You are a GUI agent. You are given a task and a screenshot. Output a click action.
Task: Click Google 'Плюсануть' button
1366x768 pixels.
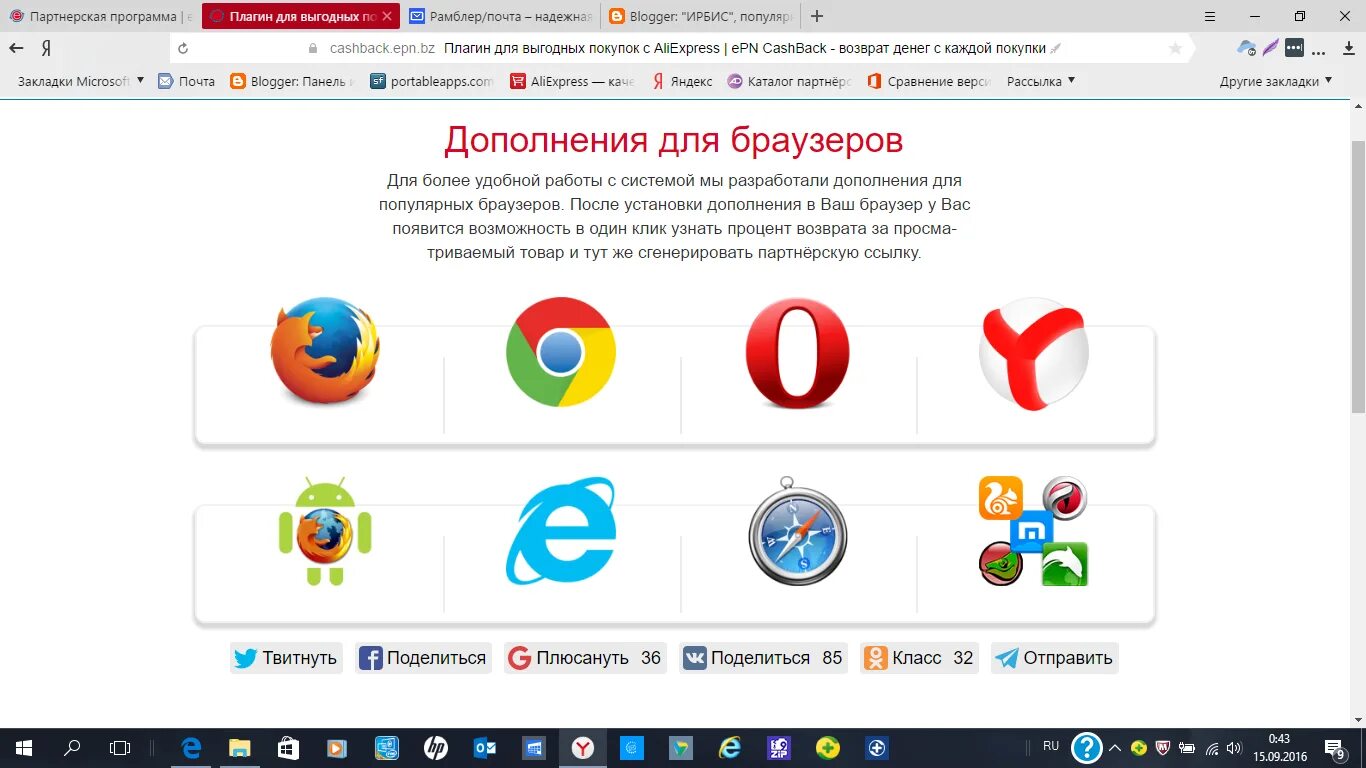(x=585, y=658)
